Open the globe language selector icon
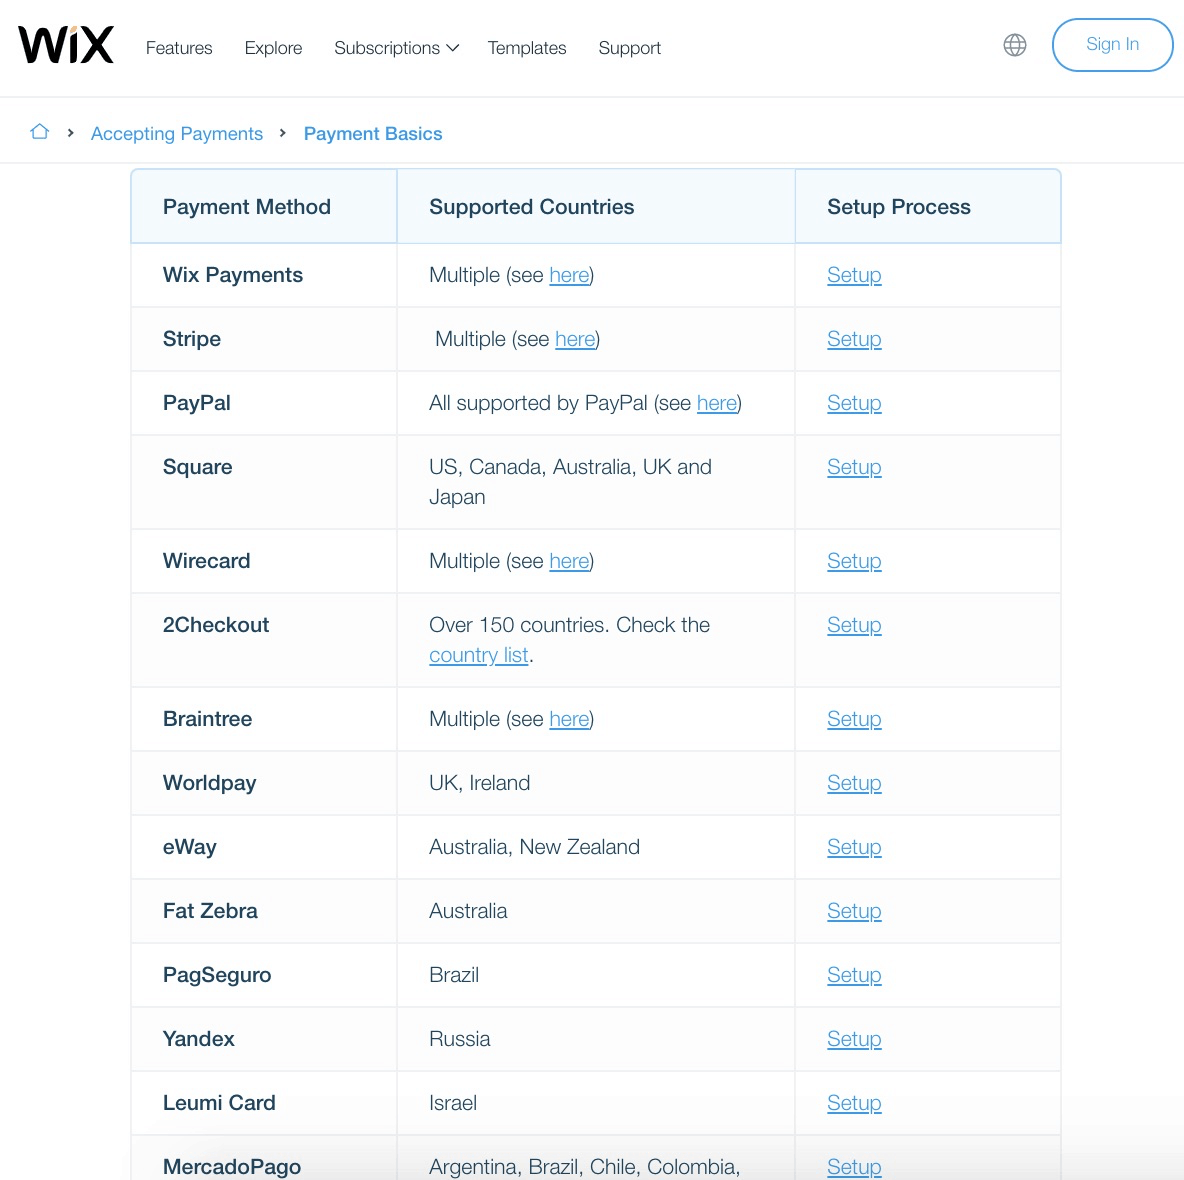Image resolution: width=1184 pixels, height=1180 pixels. [1014, 45]
